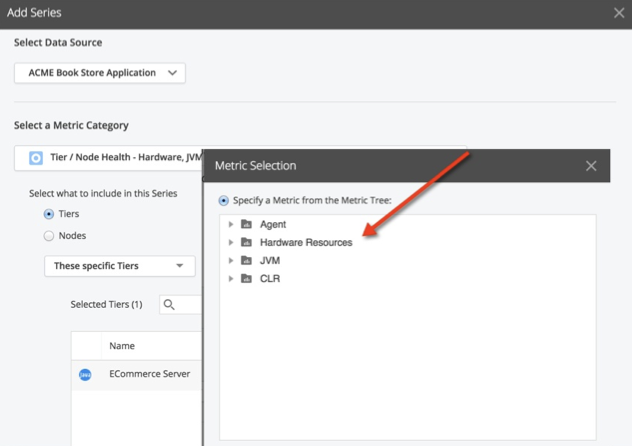The width and height of the screenshot is (632, 446).
Task: Select the Nodes radio button
Action: (49, 236)
